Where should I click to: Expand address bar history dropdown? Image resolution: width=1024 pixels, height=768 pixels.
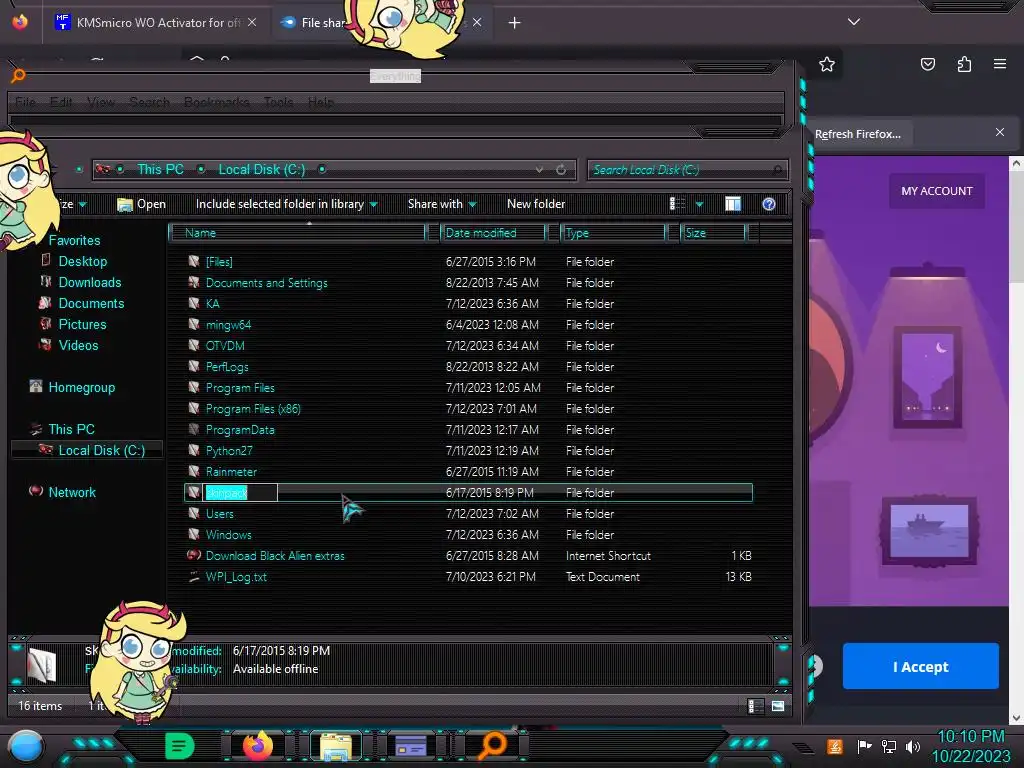tap(539, 170)
